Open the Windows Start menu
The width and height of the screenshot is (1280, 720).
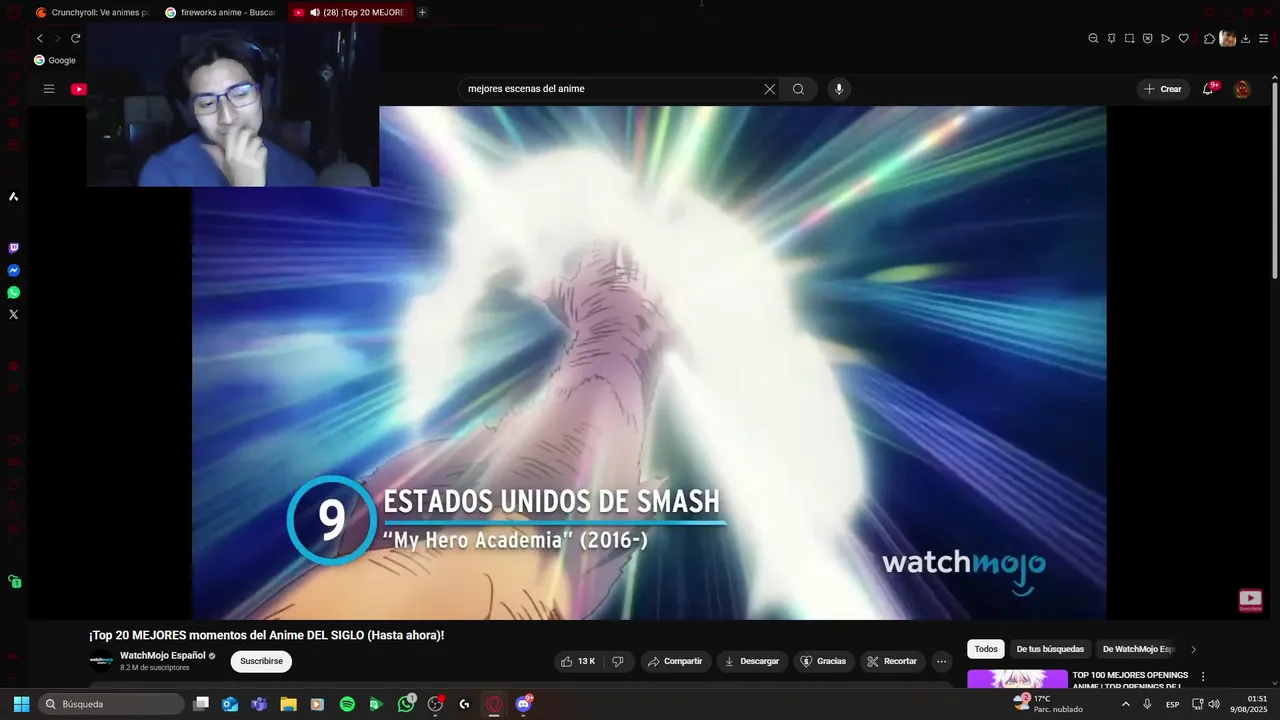21,704
